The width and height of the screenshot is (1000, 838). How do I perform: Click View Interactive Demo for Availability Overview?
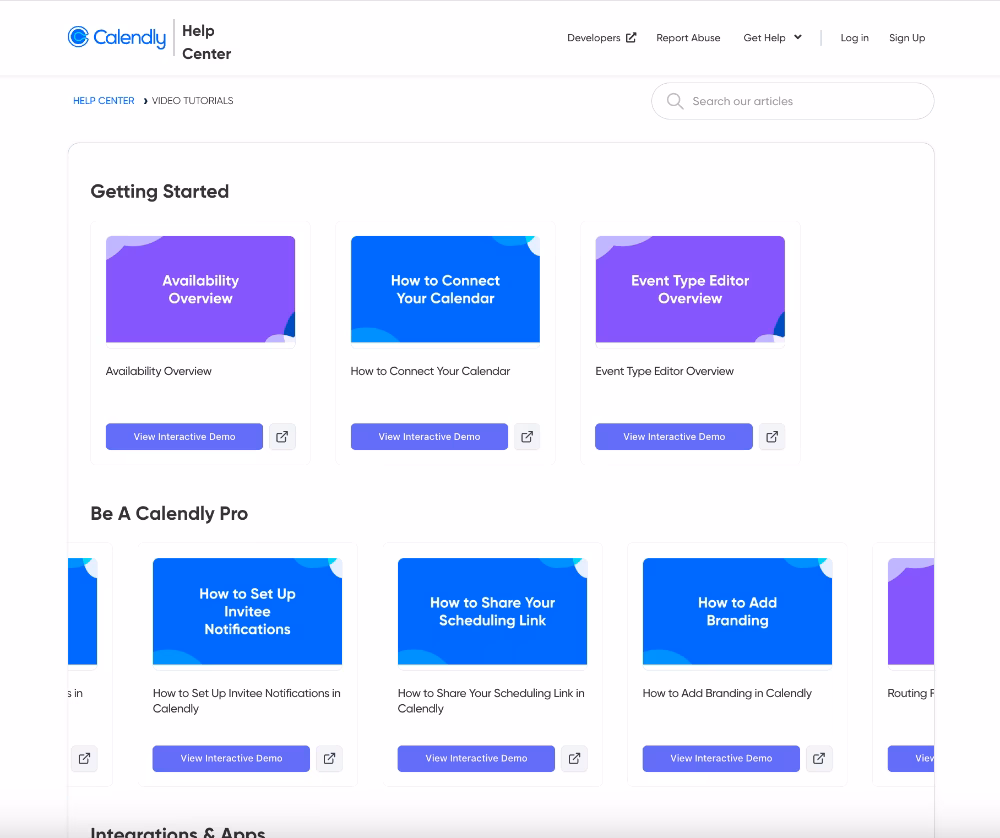(184, 436)
